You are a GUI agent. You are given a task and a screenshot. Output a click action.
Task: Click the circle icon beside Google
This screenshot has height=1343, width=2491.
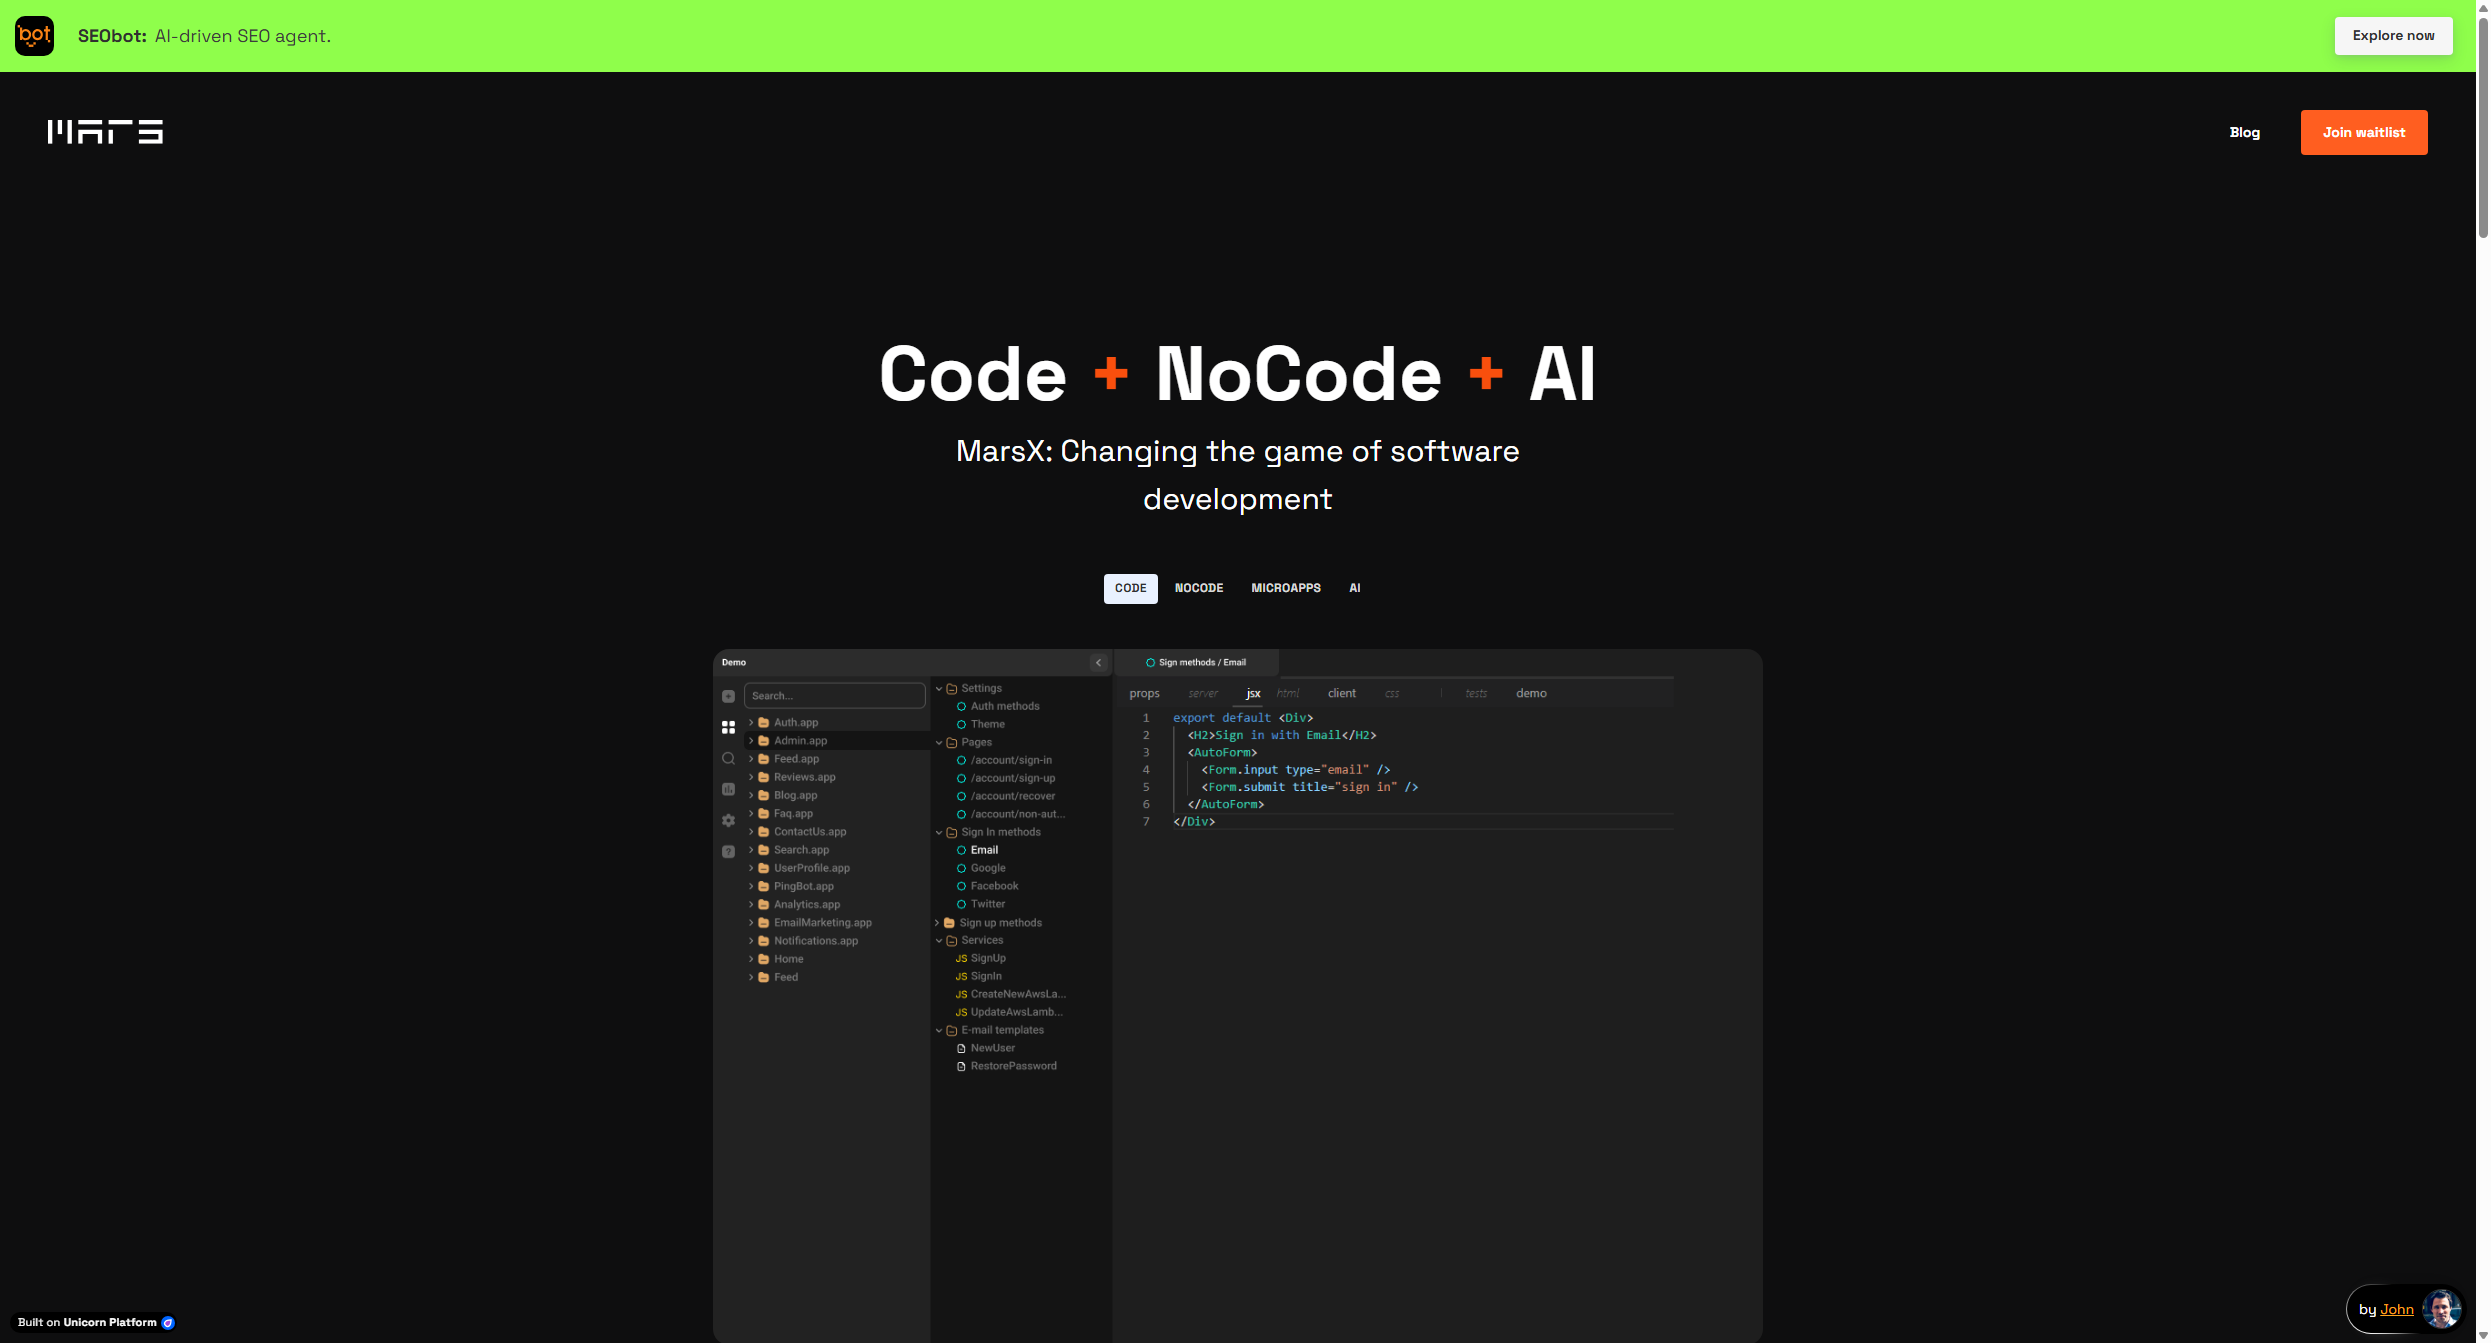click(x=961, y=868)
